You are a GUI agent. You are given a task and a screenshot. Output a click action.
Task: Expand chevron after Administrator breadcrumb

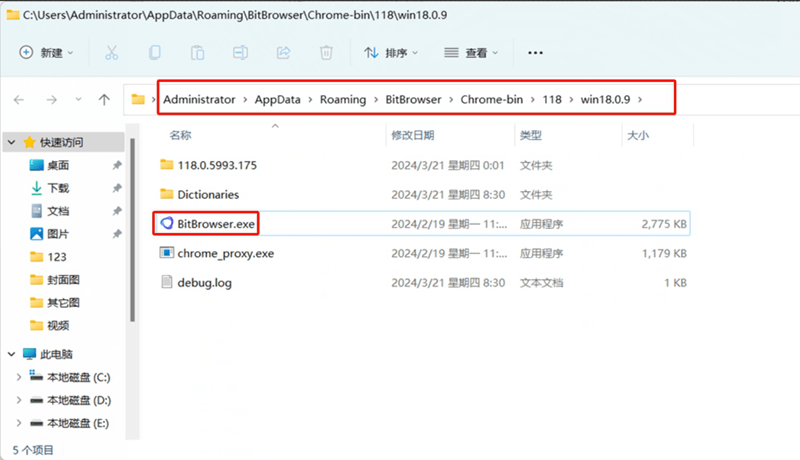pyautogui.click(x=245, y=99)
